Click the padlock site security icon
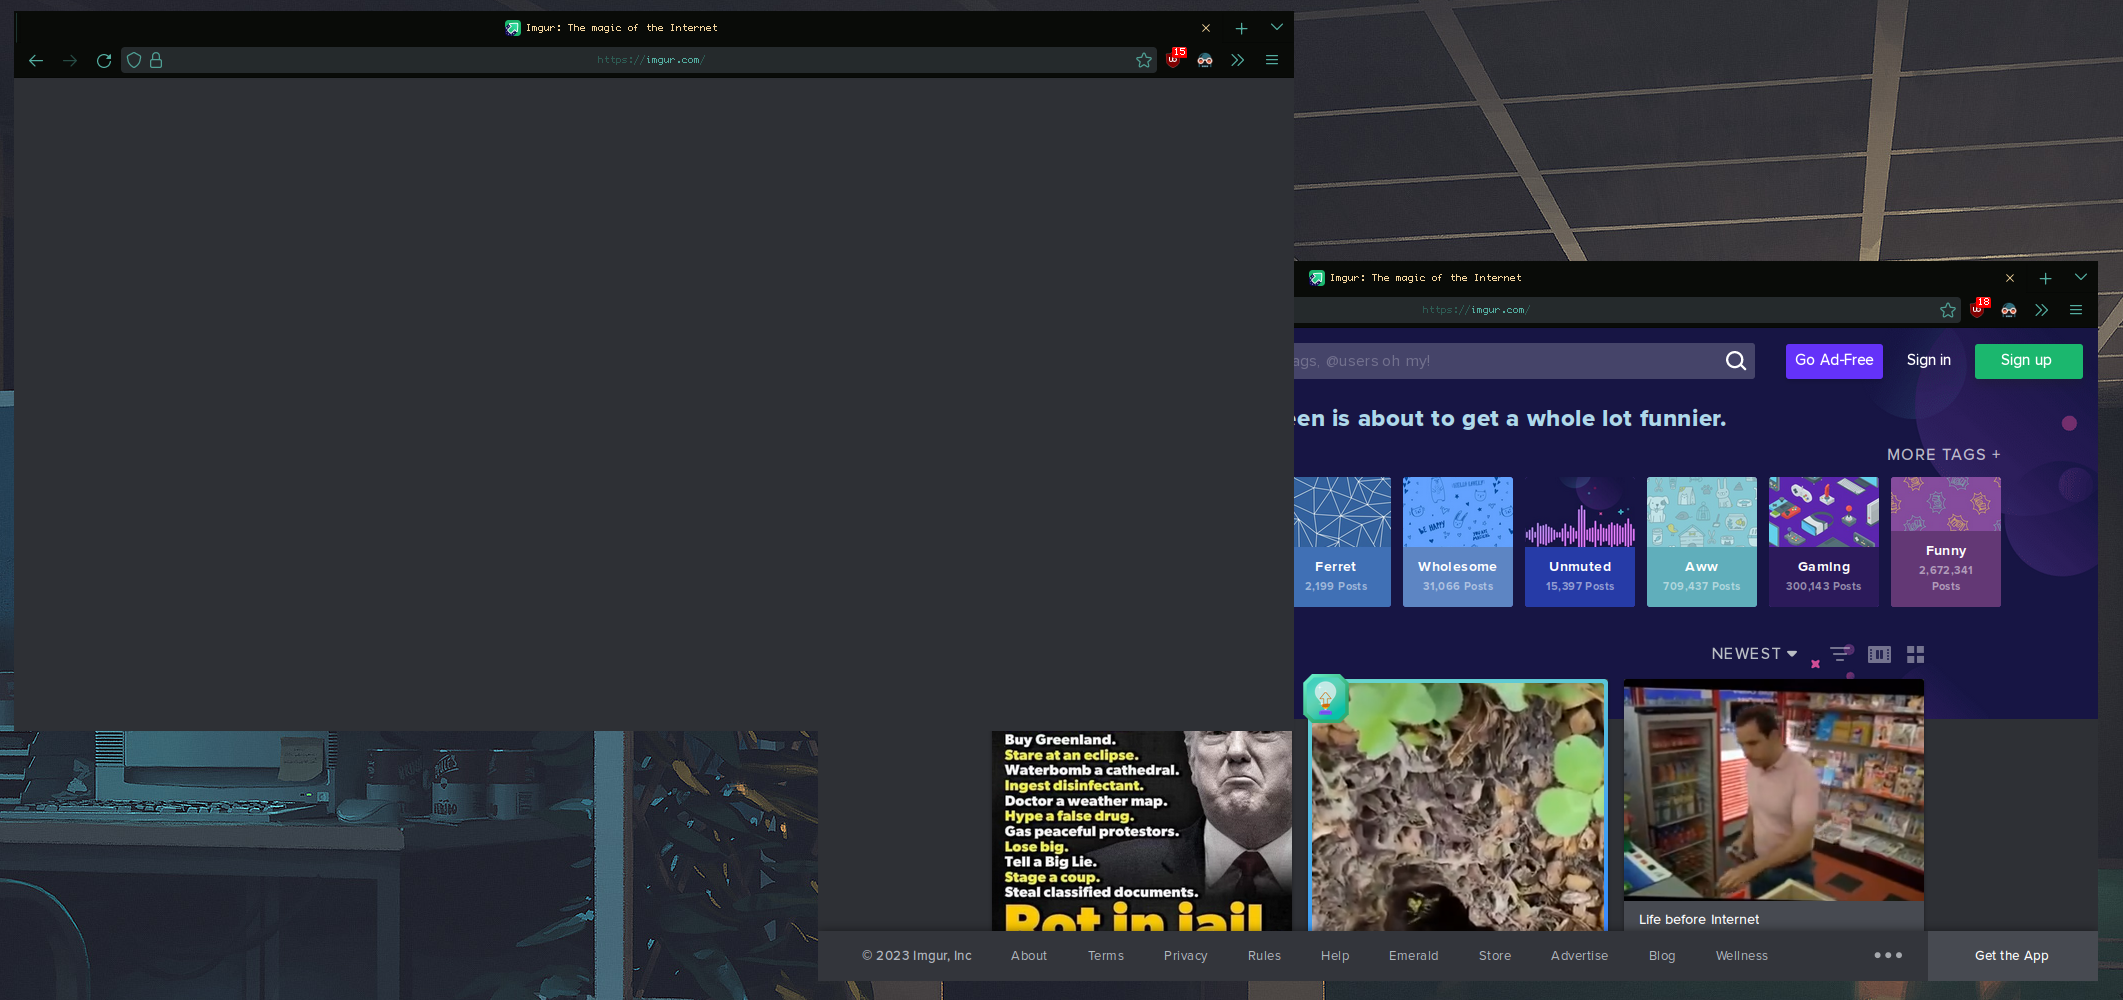 156,60
